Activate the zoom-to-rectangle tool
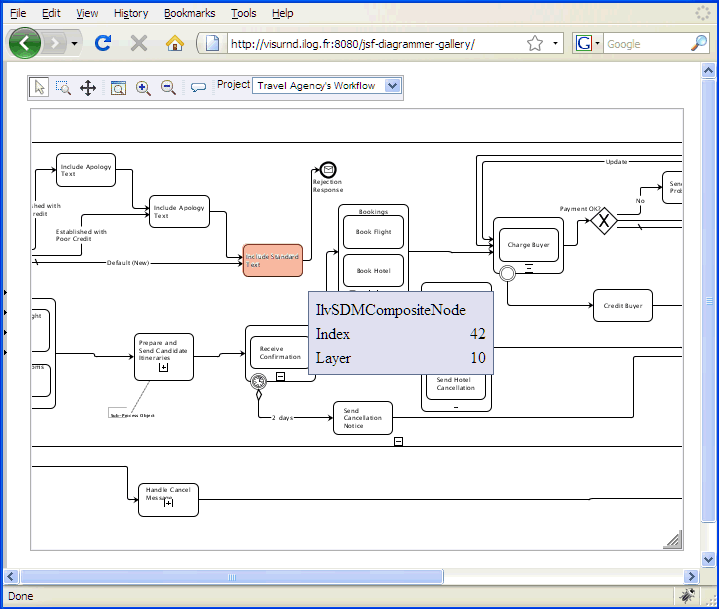Viewport: 719px width, 609px height. pos(63,87)
